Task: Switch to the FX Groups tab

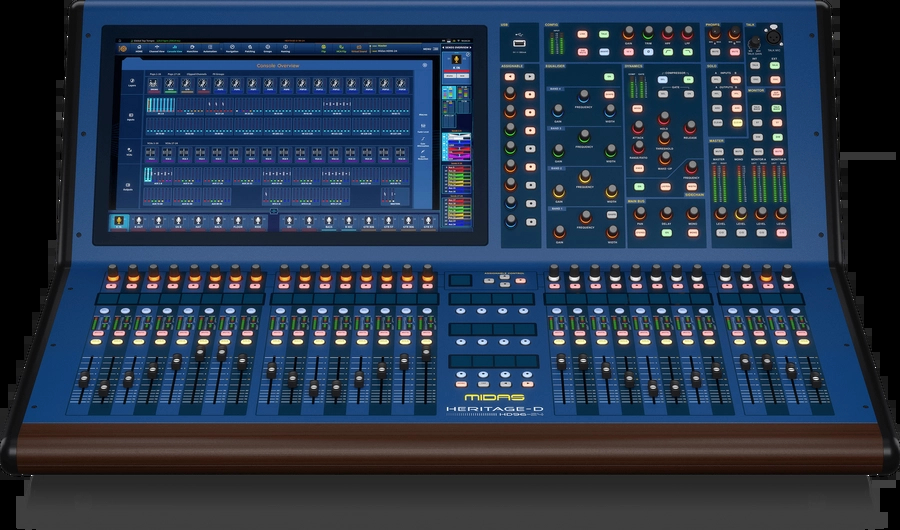Action: 218,74
